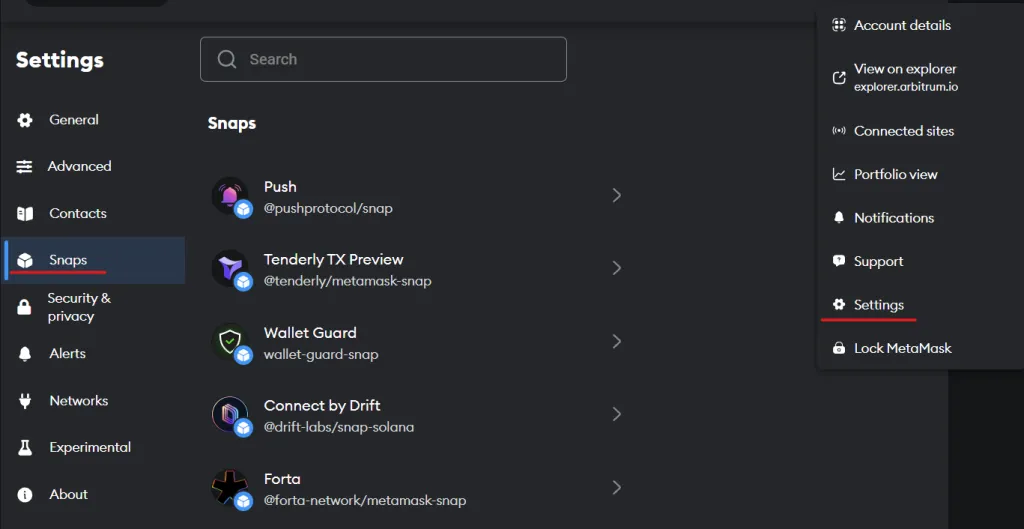Expand the Push snap chevron arrow
Image resolution: width=1024 pixels, height=529 pixels.
click(x=616, y=195)
